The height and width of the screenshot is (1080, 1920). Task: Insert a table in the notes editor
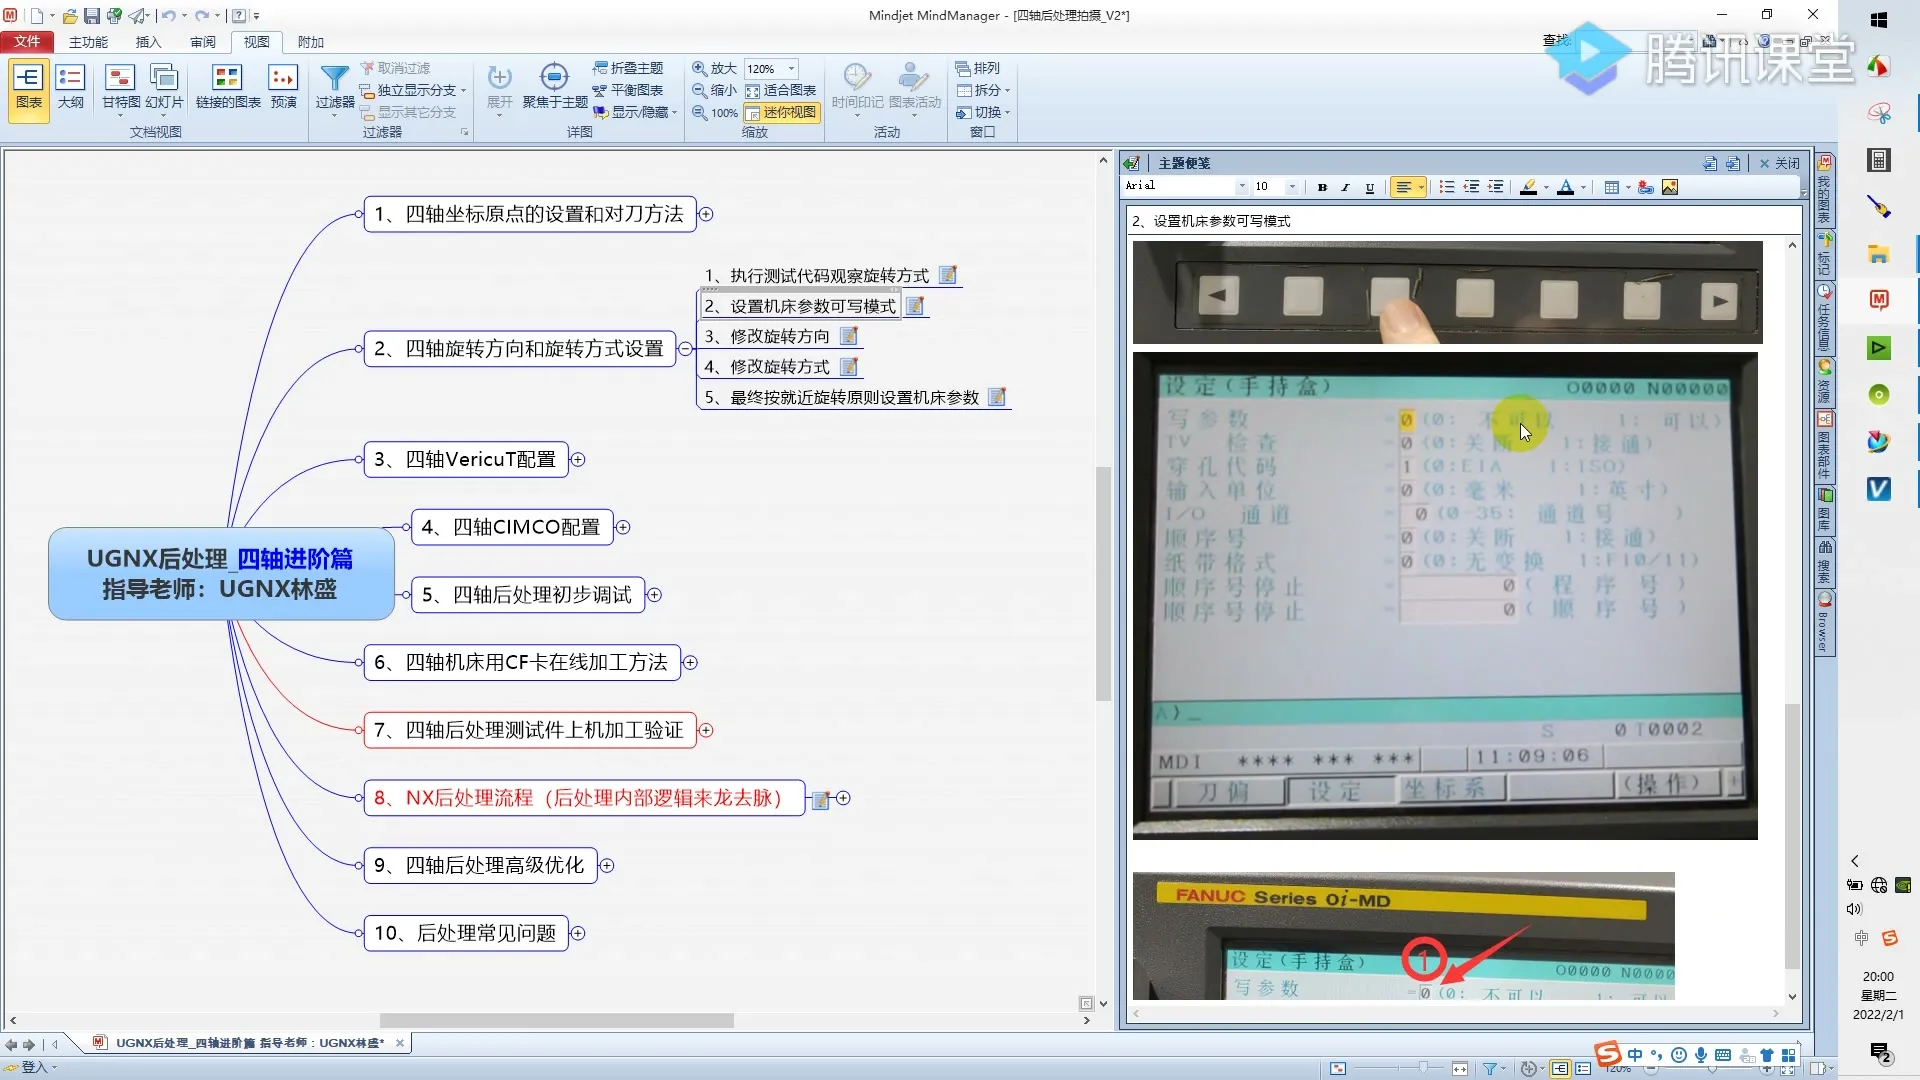(1613, 187)
